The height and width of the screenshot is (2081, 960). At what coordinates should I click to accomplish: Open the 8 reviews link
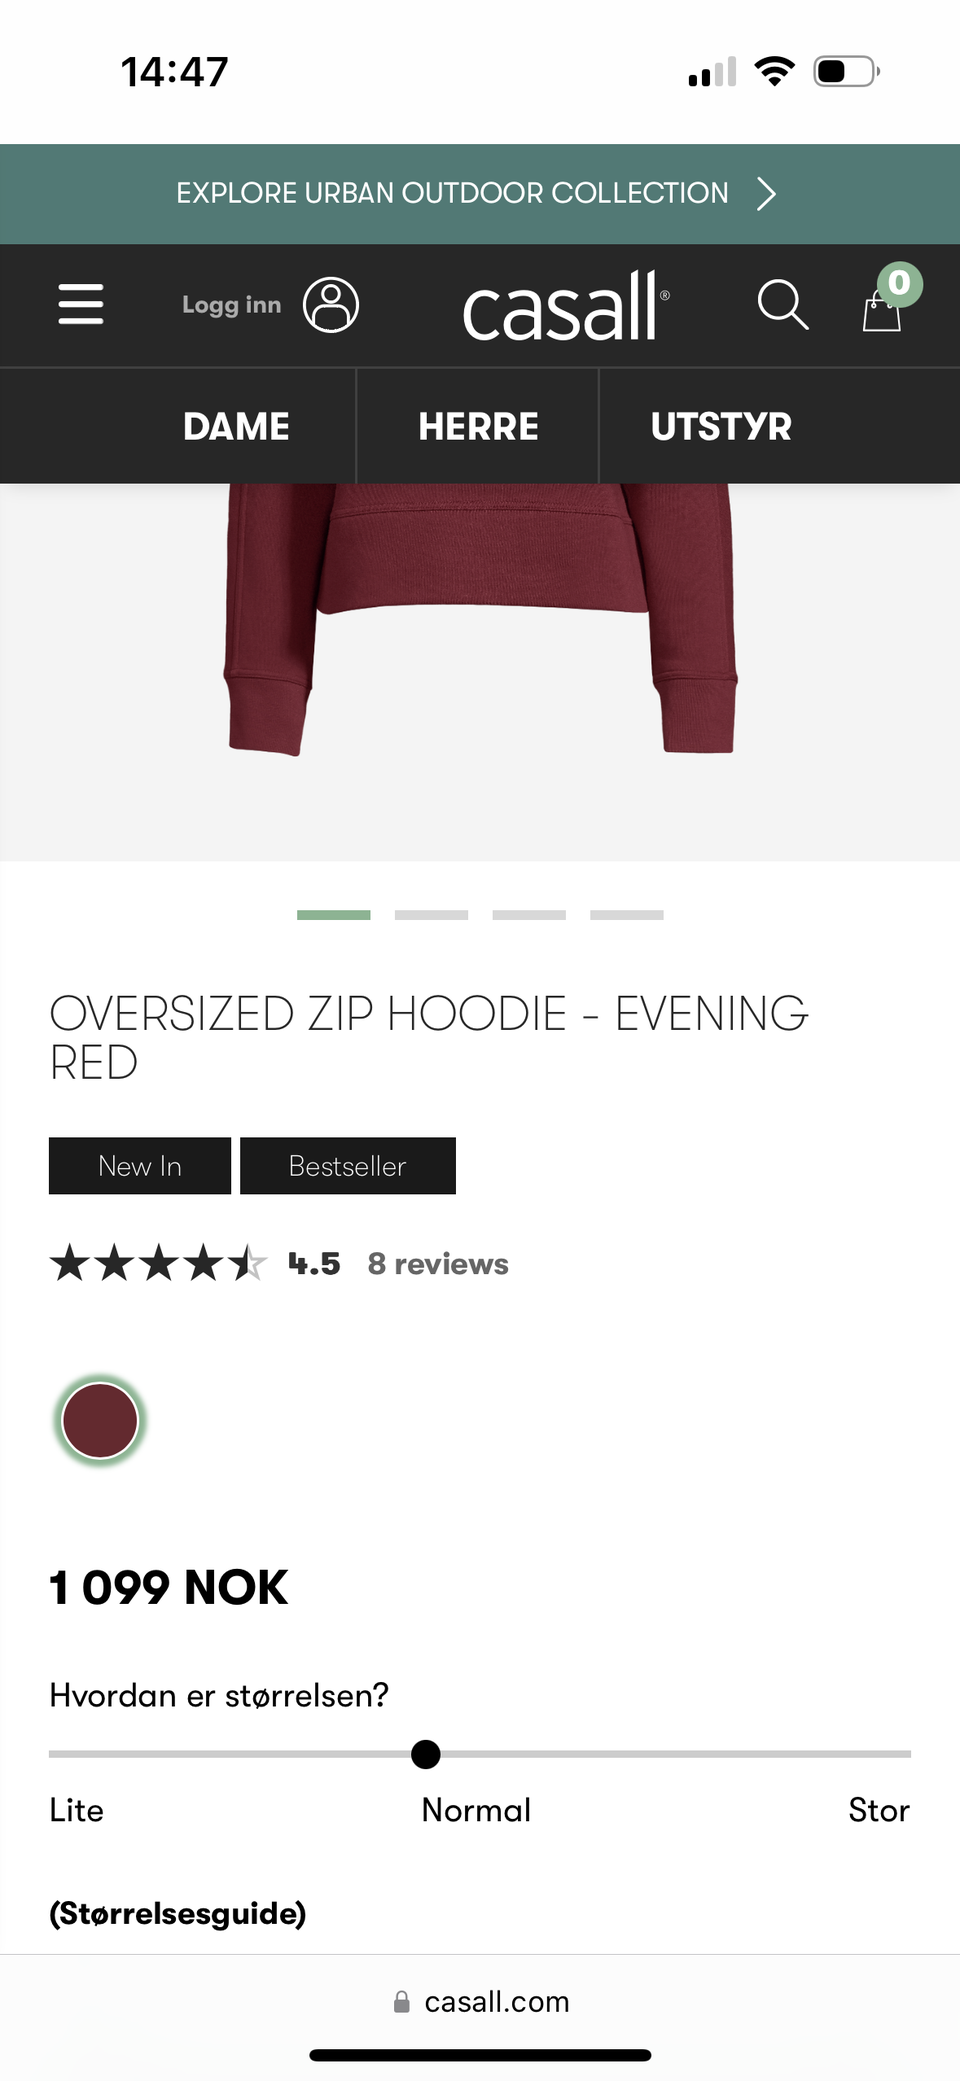pyautogui.click(x=438, y=1264)
